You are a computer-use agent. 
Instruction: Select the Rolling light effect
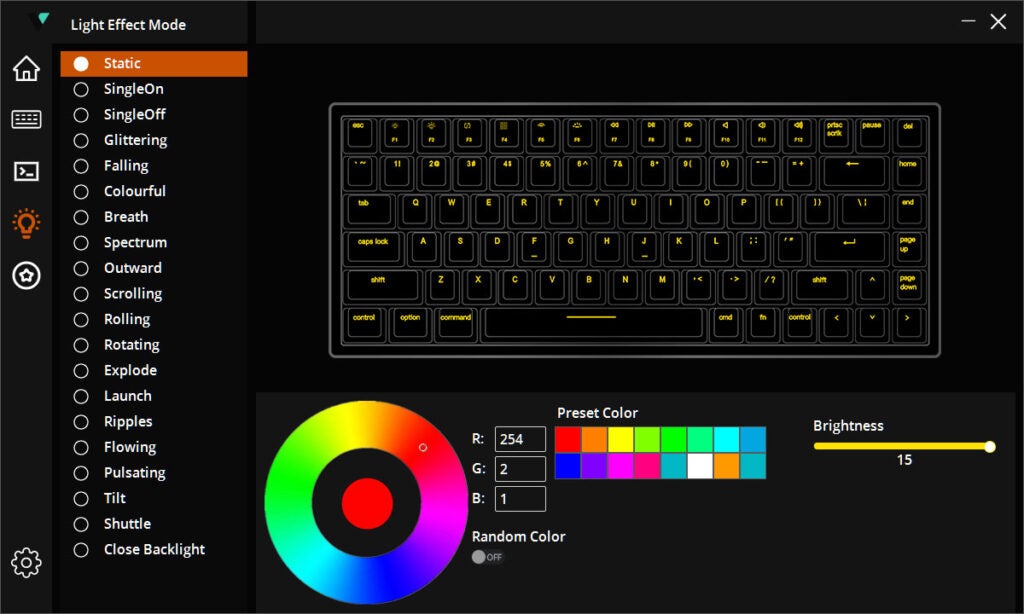pos(154,319)
